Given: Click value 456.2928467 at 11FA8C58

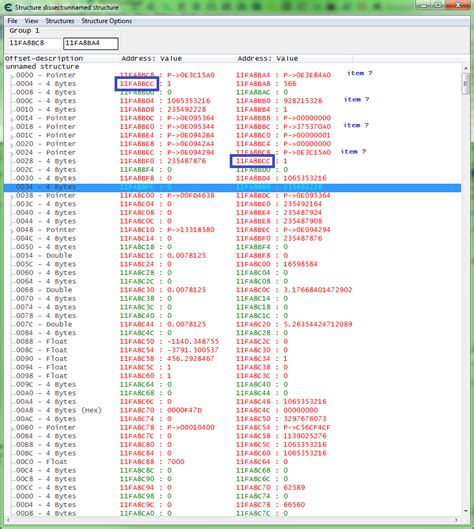Looking at the screenshot, I should coord(191,359).
